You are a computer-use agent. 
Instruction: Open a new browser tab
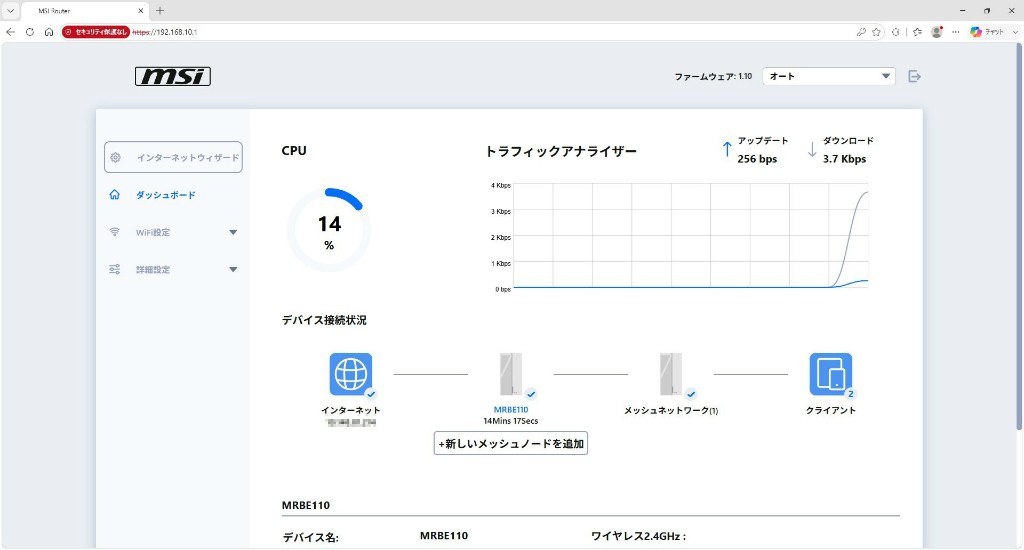tap(160, 10)
